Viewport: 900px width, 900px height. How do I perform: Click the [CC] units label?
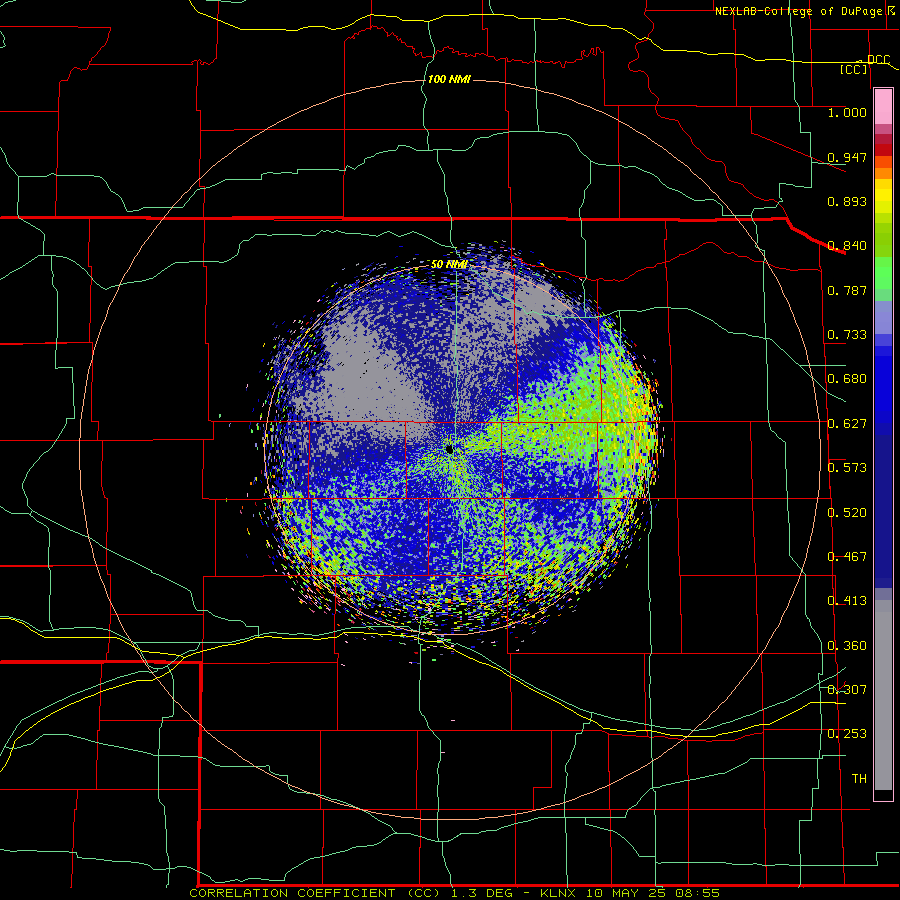coord(854,69)
